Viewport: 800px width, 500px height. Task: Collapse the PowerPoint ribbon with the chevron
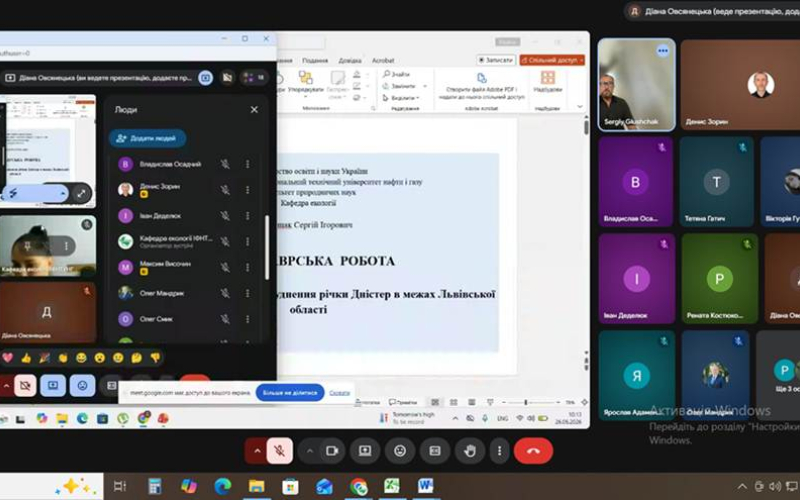pos(580,107)
